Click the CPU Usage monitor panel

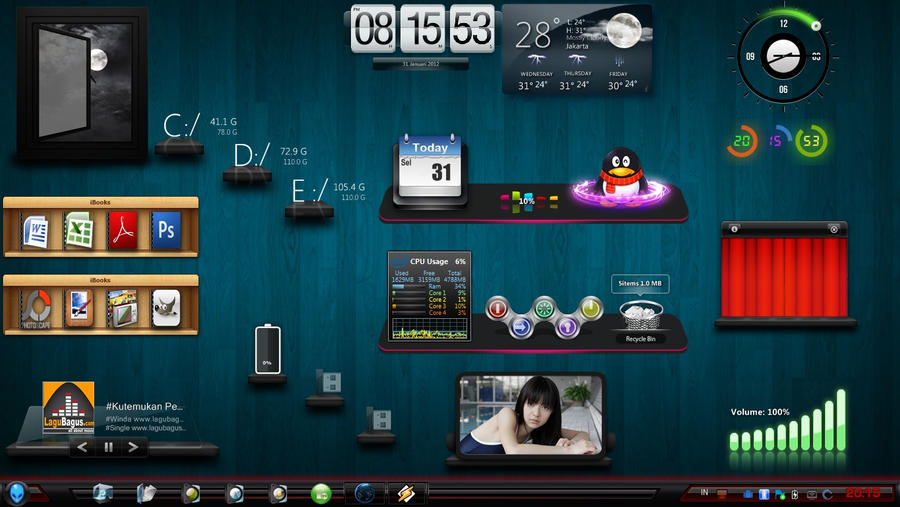(x=429, y=296)
